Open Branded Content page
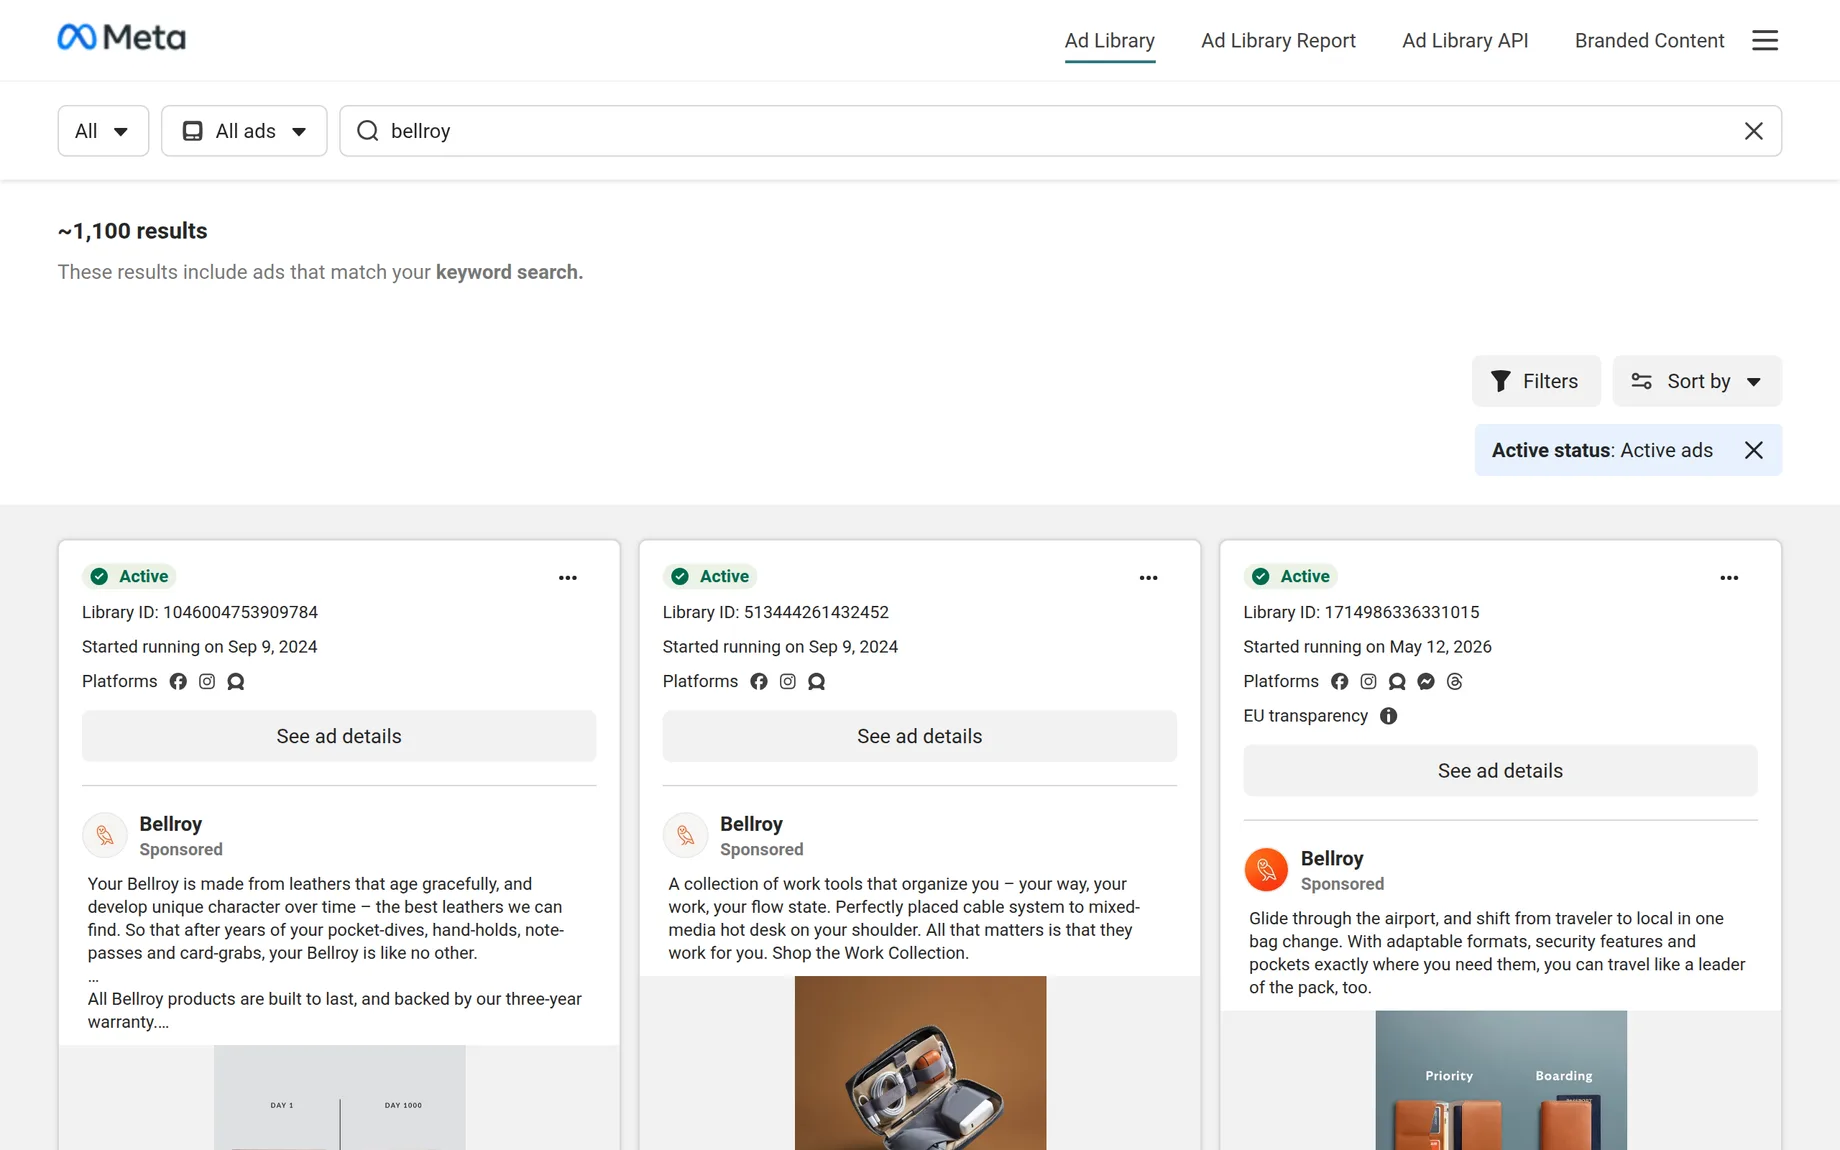The height and width of the screenshot is (1150, 1840). pyautogui.click(x=1650, y=41)
